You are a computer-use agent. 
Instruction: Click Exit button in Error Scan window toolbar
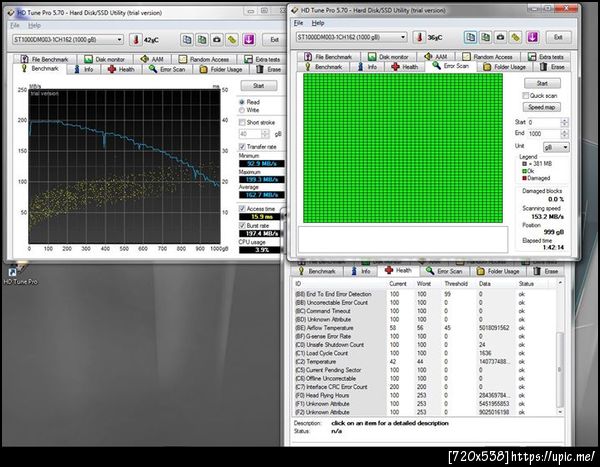click(x=558, y=37)
